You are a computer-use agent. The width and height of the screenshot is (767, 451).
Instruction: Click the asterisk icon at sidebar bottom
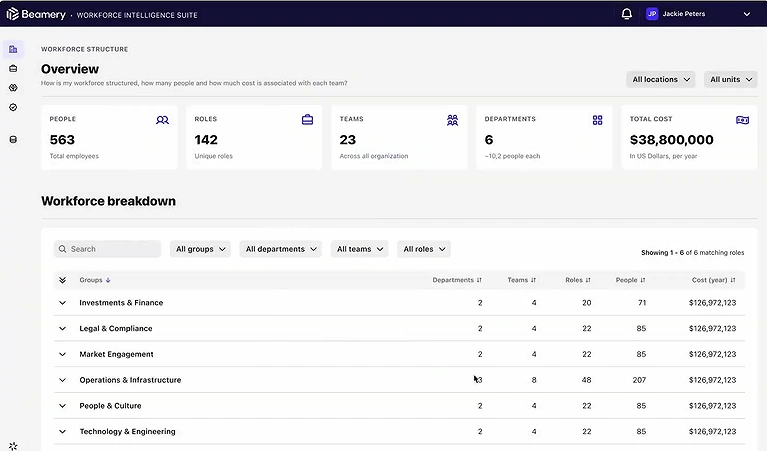(13, 446)
